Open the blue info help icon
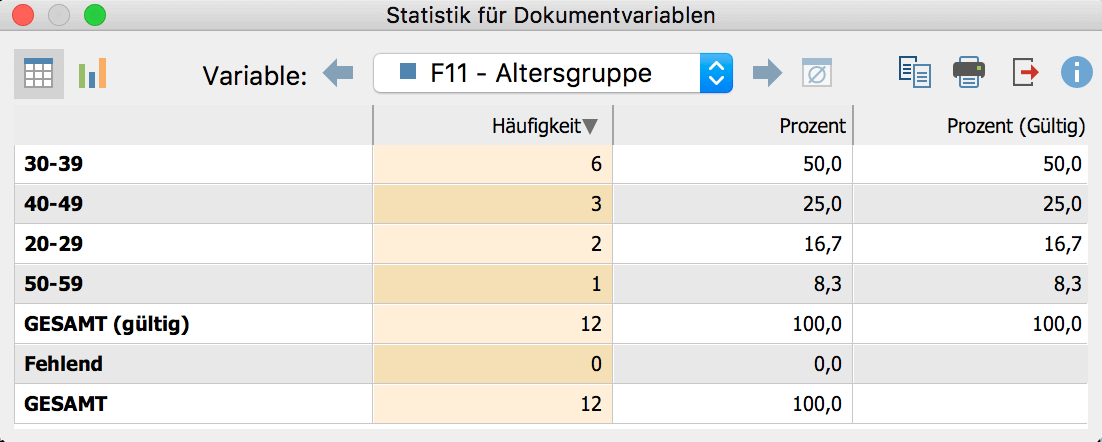 [x=1077, y=72]
